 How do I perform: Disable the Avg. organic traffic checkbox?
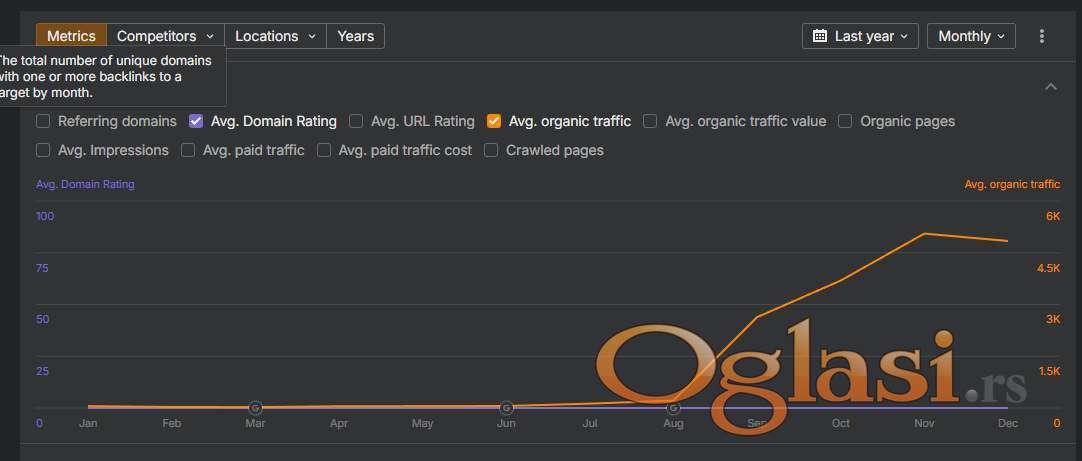click(x=494, y=121)
